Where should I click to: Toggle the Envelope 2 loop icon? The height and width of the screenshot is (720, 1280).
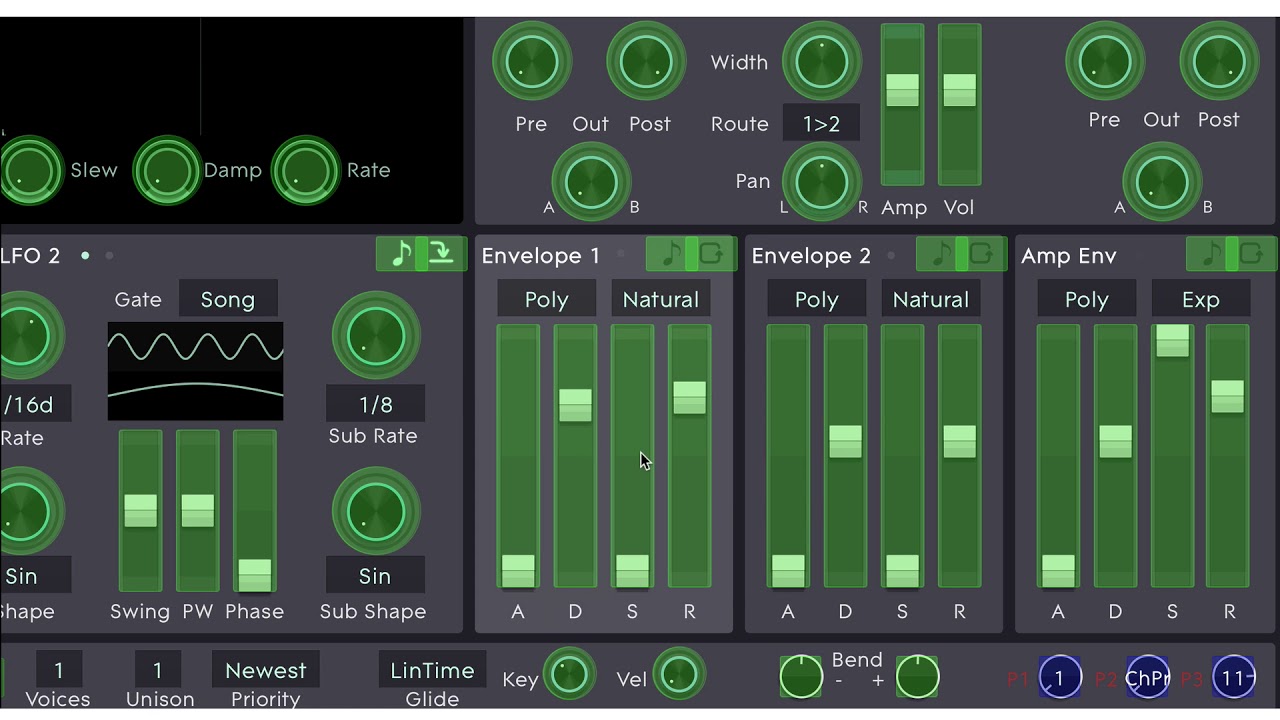[x=983, y=255]
